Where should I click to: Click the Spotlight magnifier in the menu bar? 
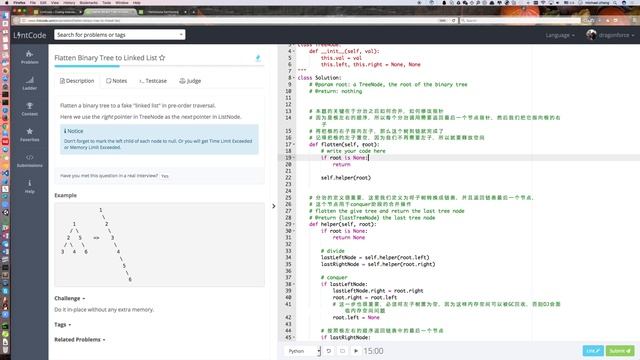(614, 2)
